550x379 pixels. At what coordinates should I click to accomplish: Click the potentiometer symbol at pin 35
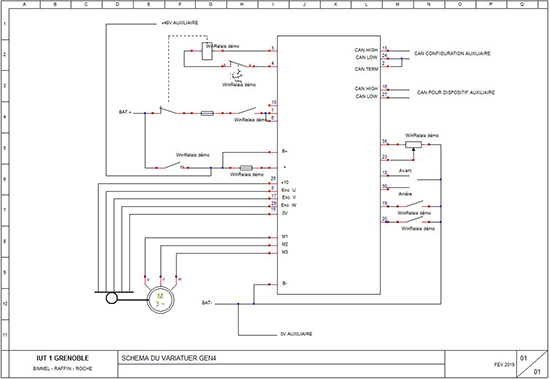[413, 145]
